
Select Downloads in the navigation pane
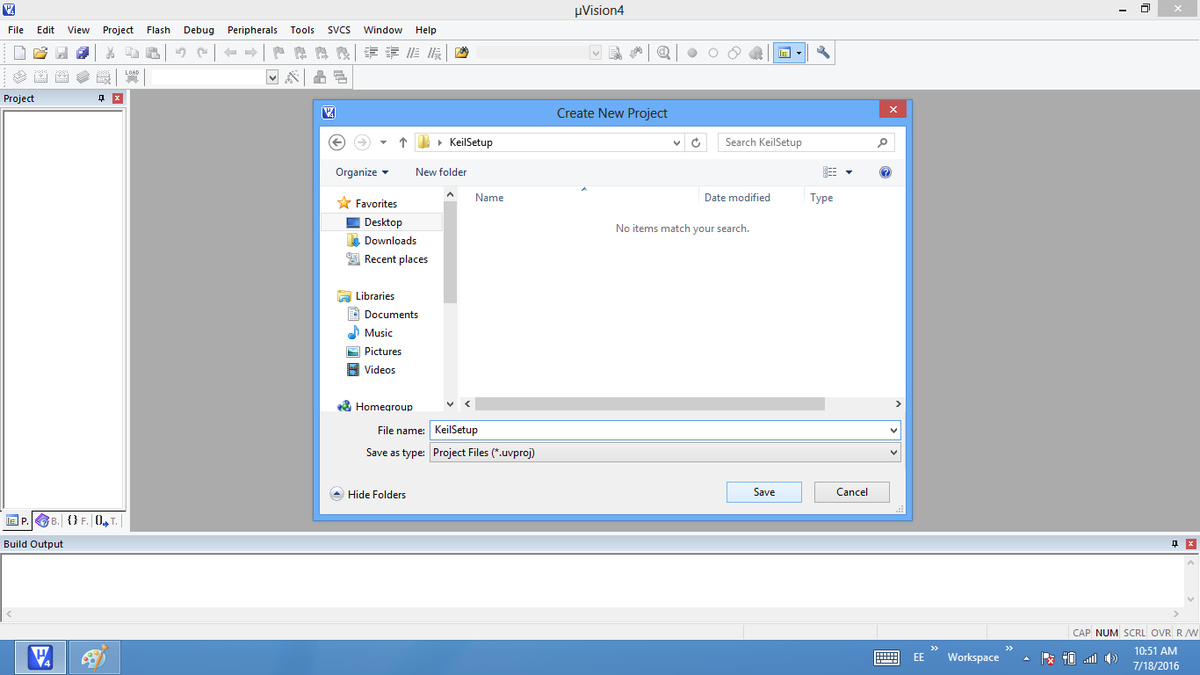pos(390,241)
